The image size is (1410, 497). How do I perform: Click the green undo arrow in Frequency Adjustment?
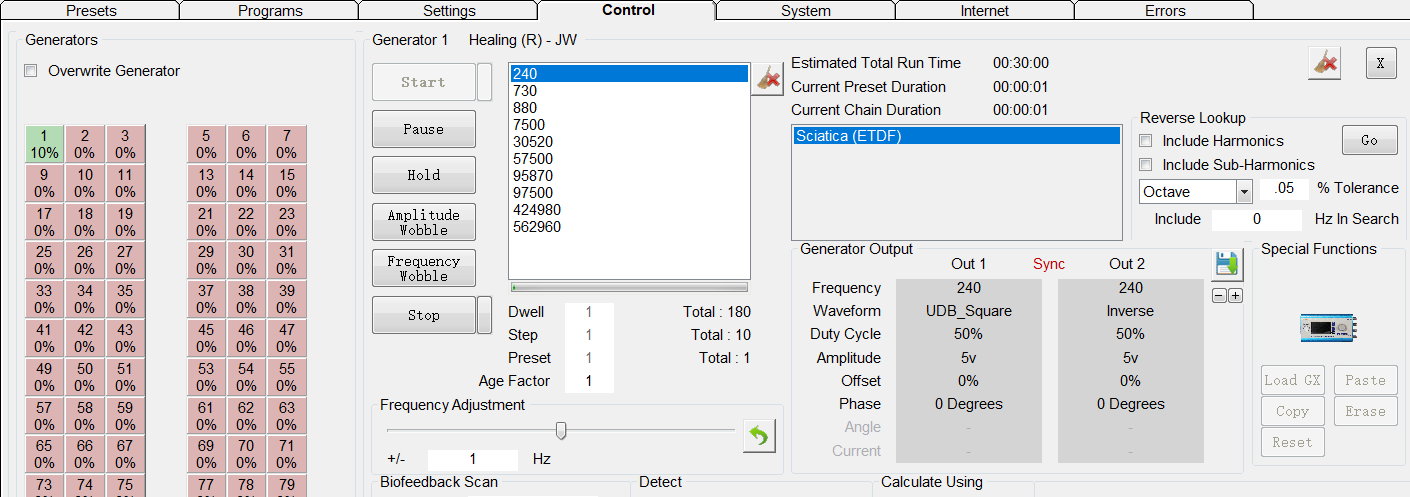[759, 436]
